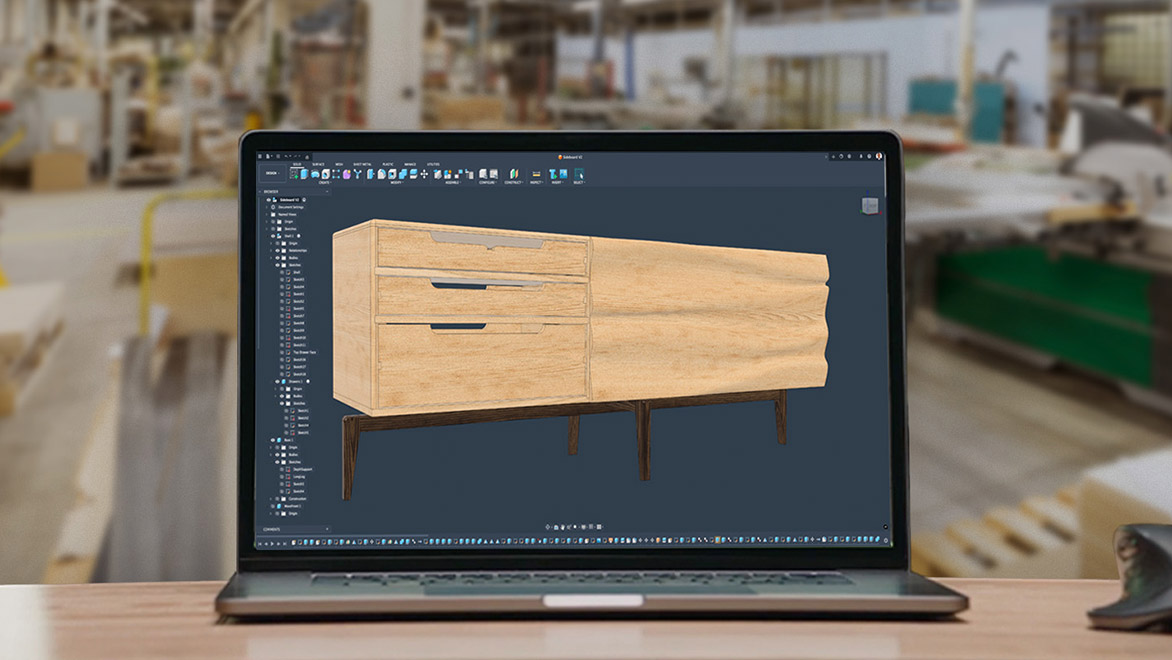Image resolution: width=1172 pixels, height=660 pixels.
Task: Open the Design workspace dropdown
Action: pyautogui.click(x=272, y=173)
